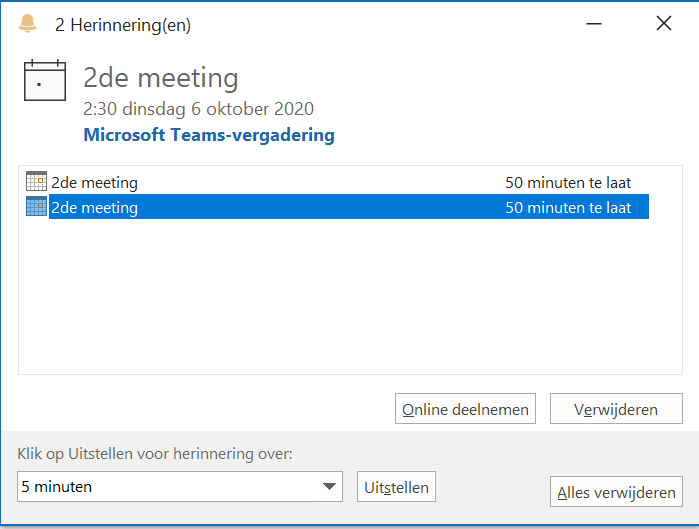Select the first 2de meeting reminder
Image resolution: width=699 pixels, height=529 pixels.
tap(337, 182)
